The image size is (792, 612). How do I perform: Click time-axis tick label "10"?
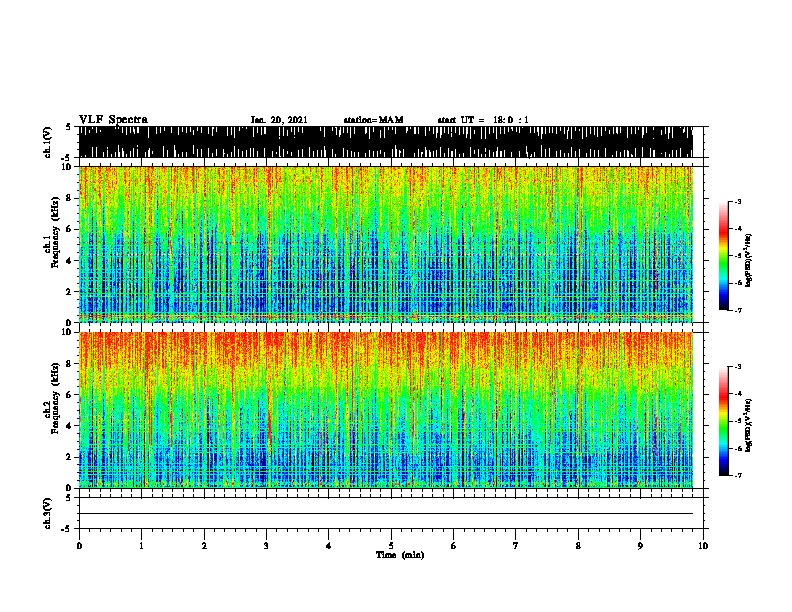pyautogui.click(x=703, y=546)
